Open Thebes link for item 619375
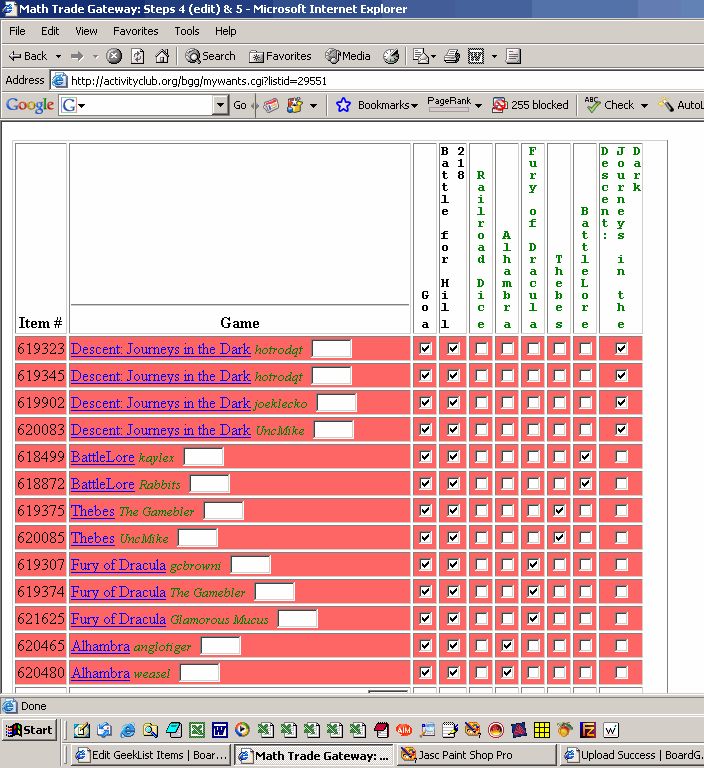 click(92, 511)
